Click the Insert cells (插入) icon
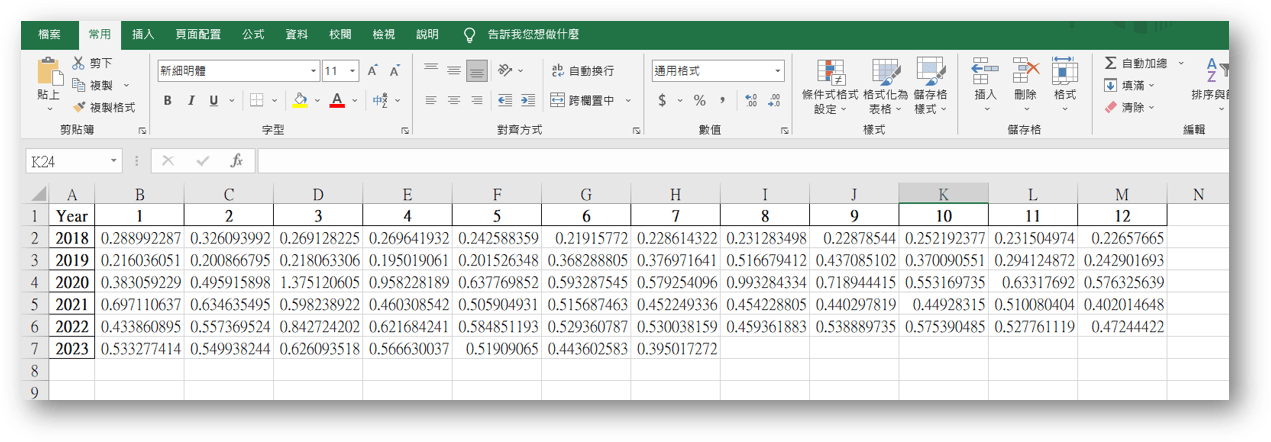The image size is (1271, 442). tap(986, 70)
